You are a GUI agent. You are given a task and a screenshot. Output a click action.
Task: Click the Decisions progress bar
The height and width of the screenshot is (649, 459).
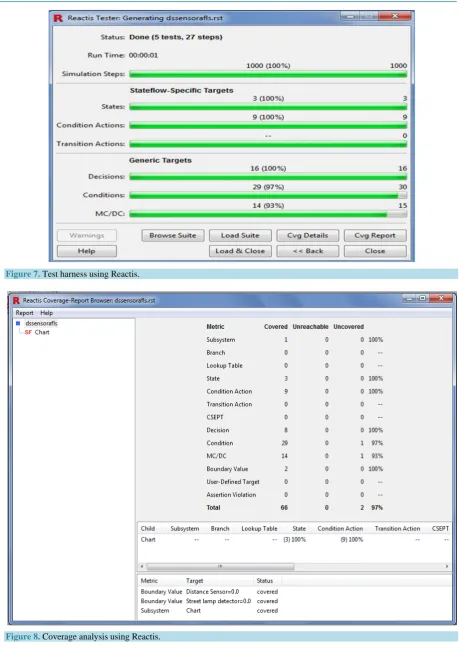(268, 177)
